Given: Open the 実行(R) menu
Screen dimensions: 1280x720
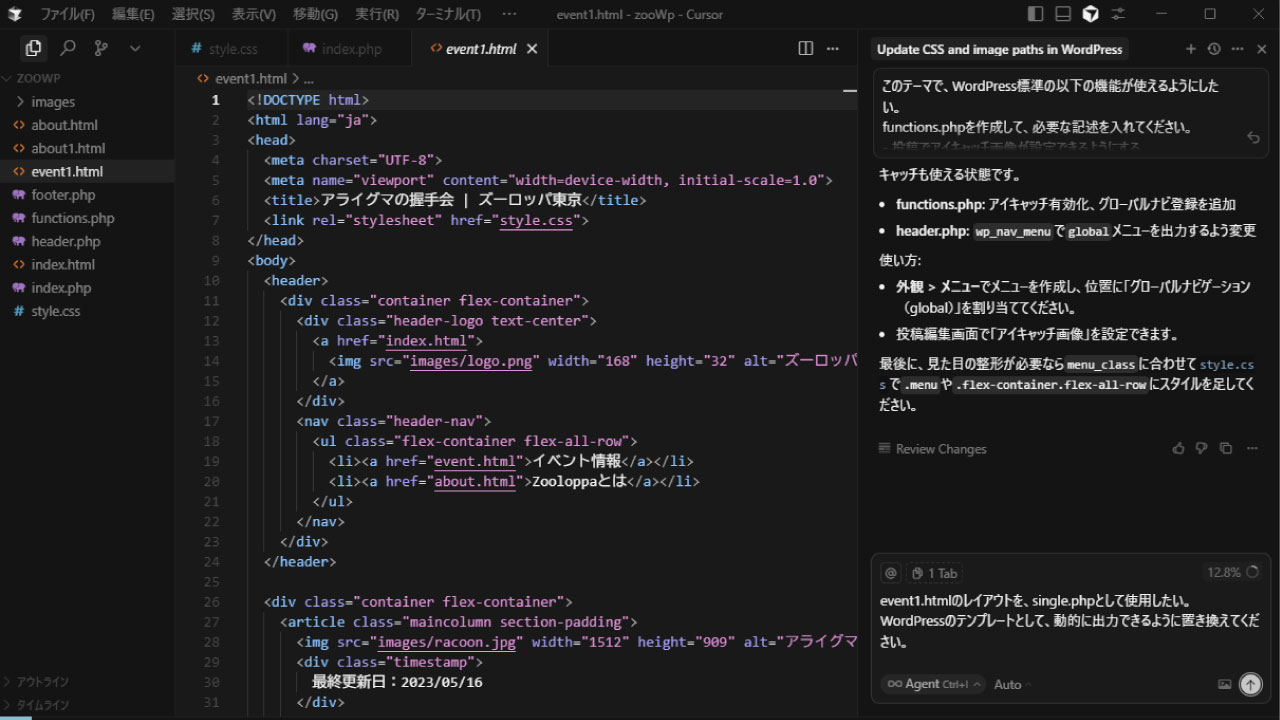Looking at the screenshot, I should [x=377, y=14].
